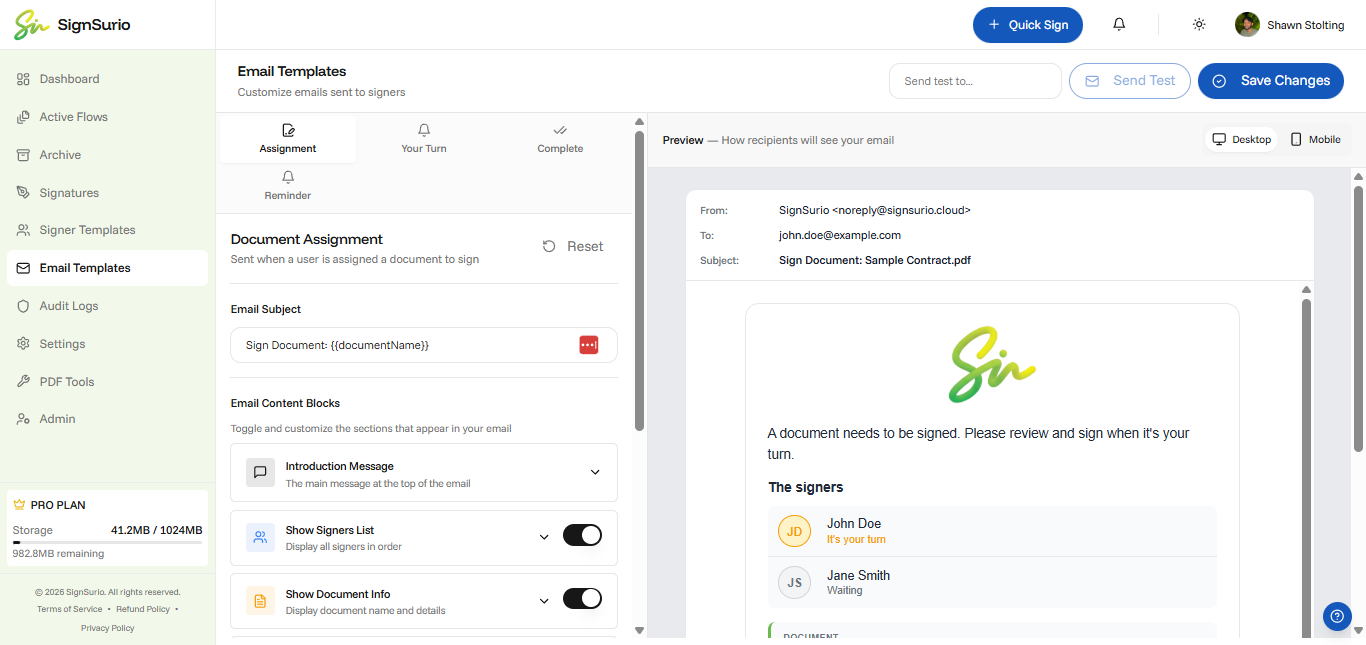Insert variable via red subject field icon
This screenshot has width=1366, height=645.
(x=589, y=345)
